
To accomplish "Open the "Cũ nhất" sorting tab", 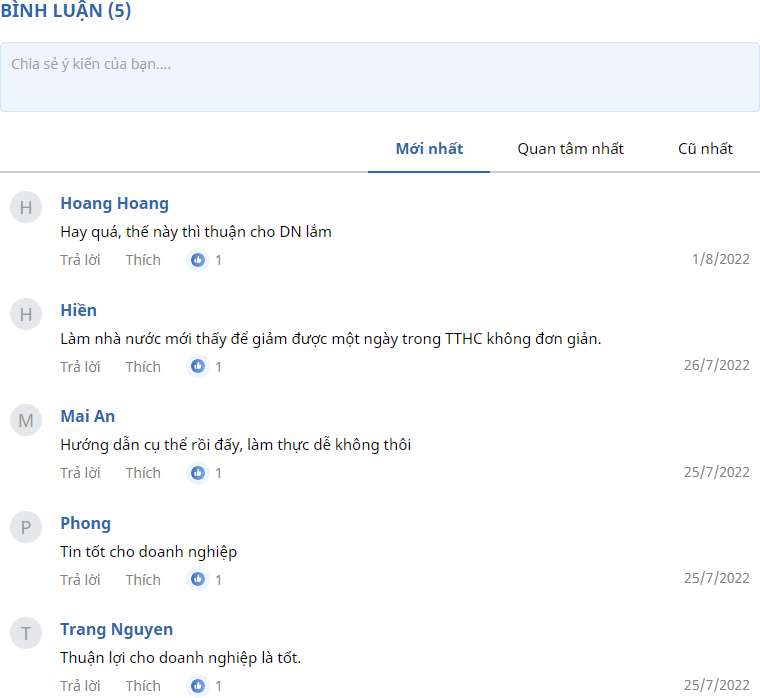I will [x=705, y=149].
